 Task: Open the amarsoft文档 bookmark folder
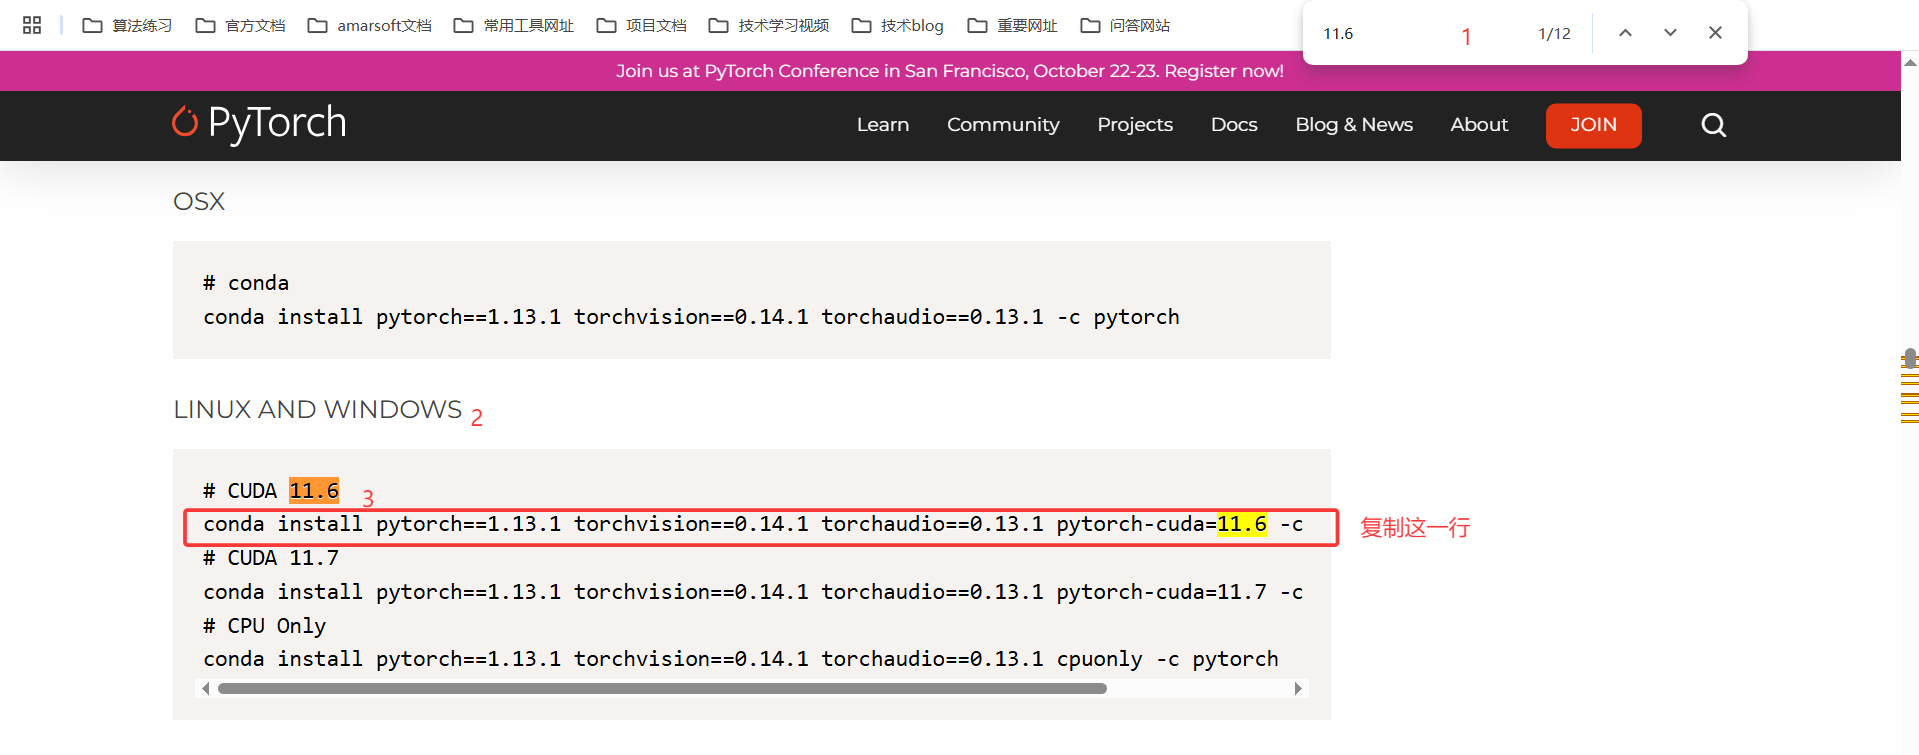click(369, 25)
